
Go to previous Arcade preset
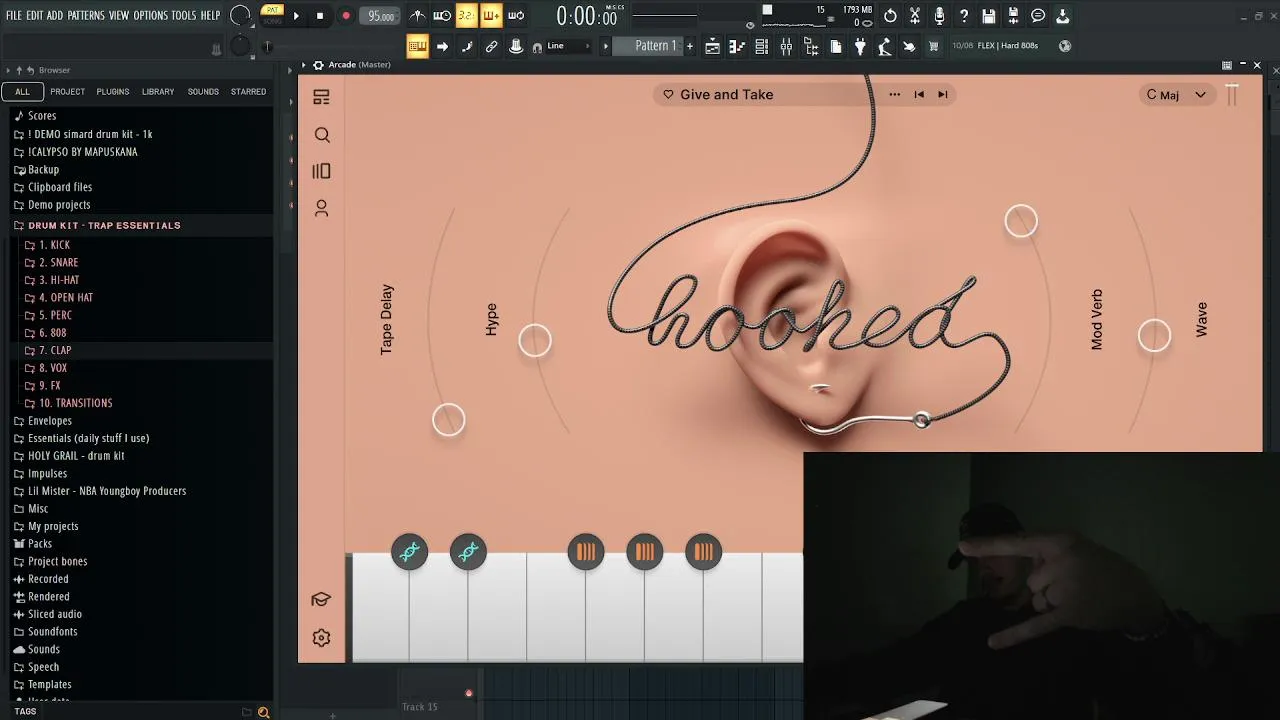click(919, 94)
